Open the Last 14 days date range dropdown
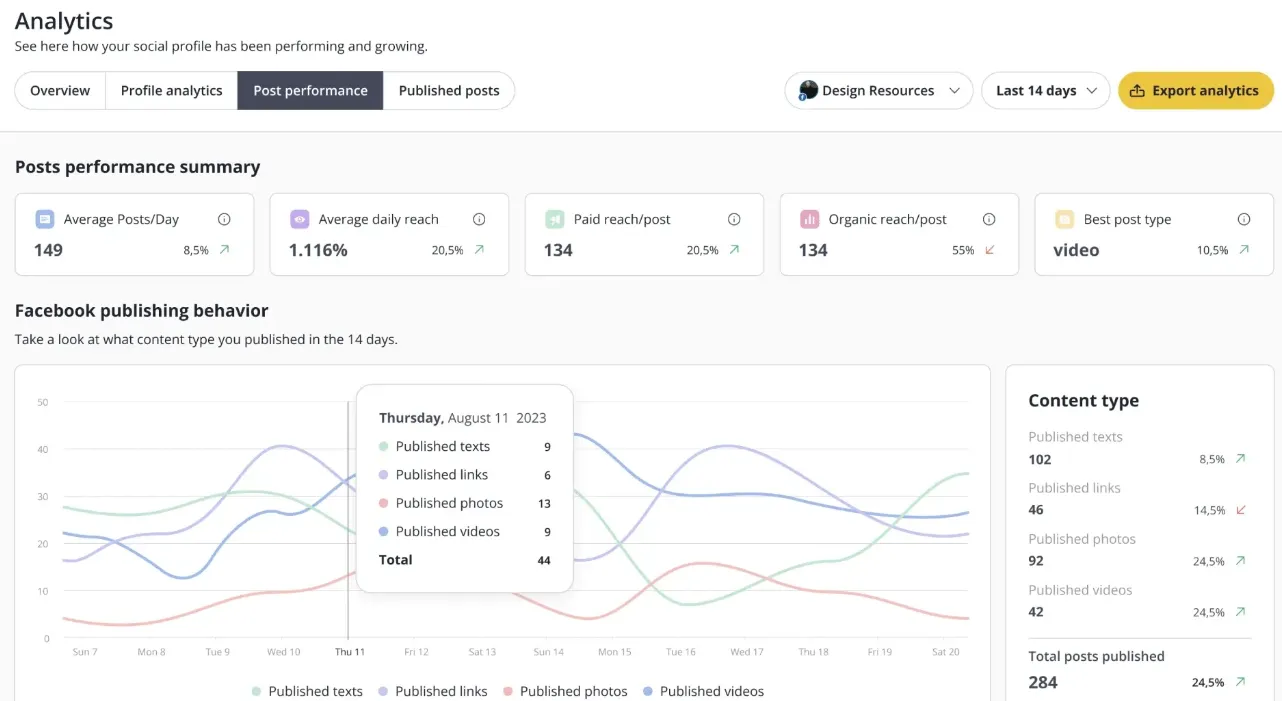The width and height of the screenshot is (1282, 701). pyautogui.click(x=1045, y=90)
